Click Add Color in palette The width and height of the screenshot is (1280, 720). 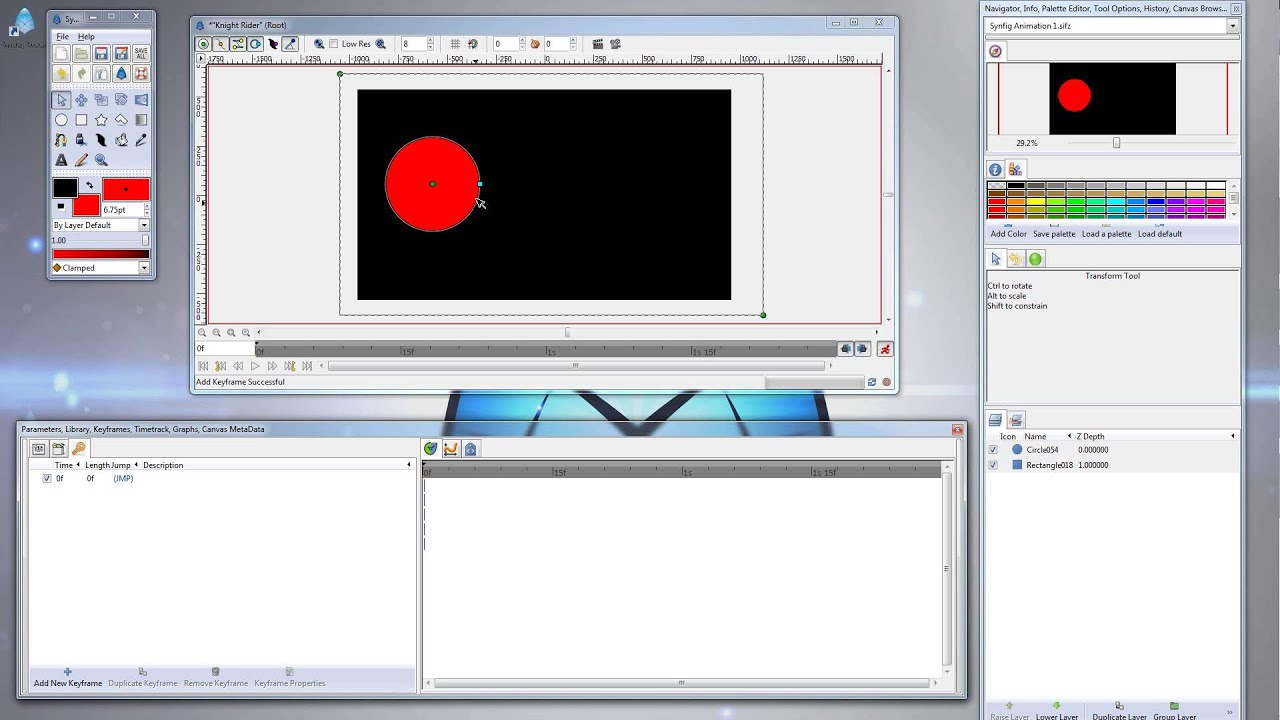pyautogui.click(x=1008, y=234)
